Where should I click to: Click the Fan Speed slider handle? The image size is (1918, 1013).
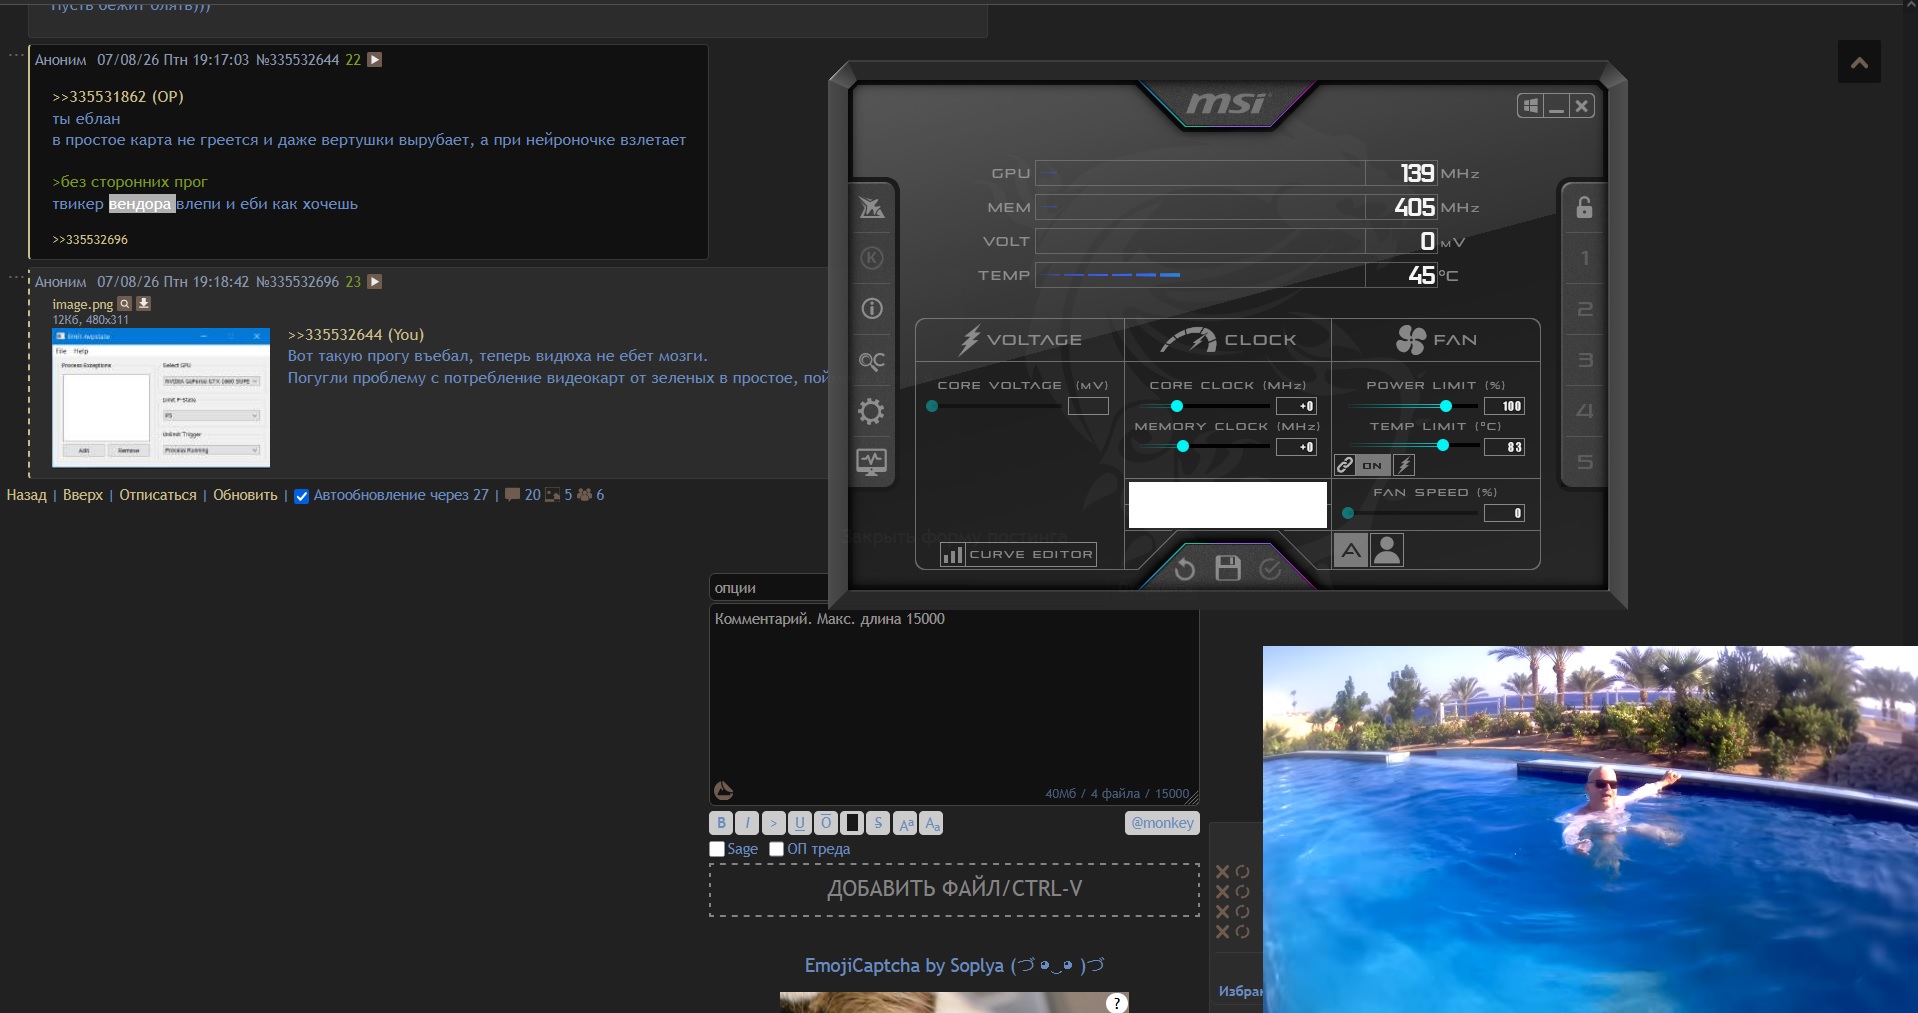pyautogui.click(x=1348, y=513)
